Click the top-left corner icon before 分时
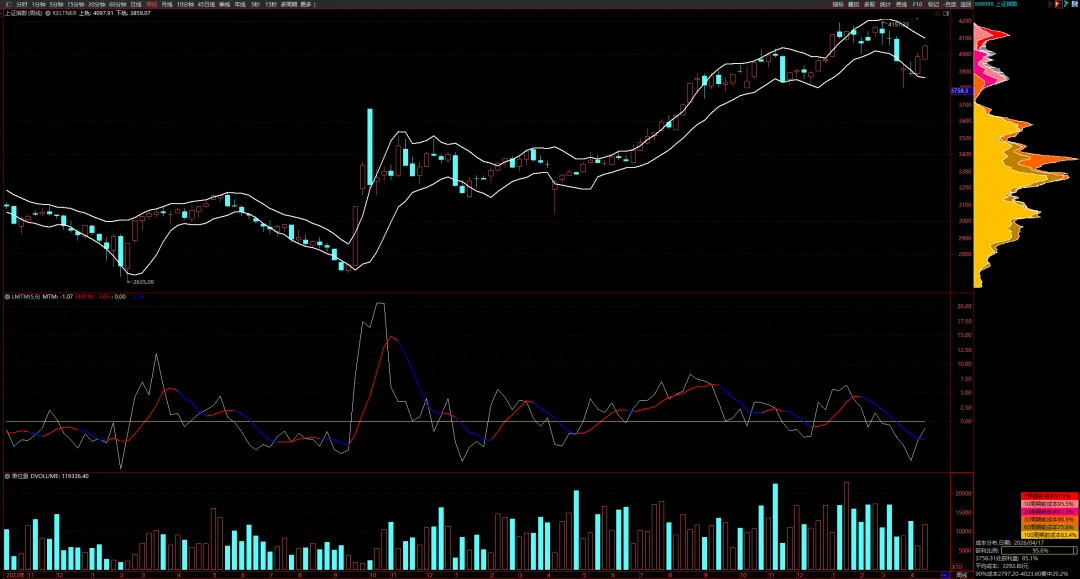This screenshot has width=1080, height=579. click(x=9, y=4)
